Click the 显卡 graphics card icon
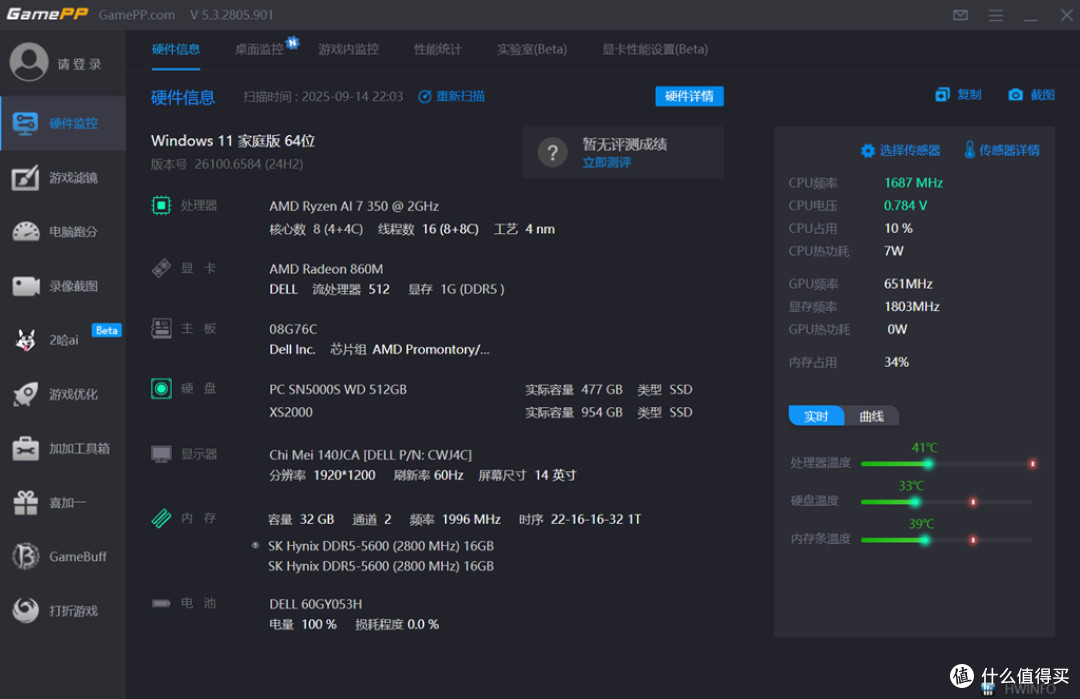This screenshot has width=1080, height=699. click(161, 268)
